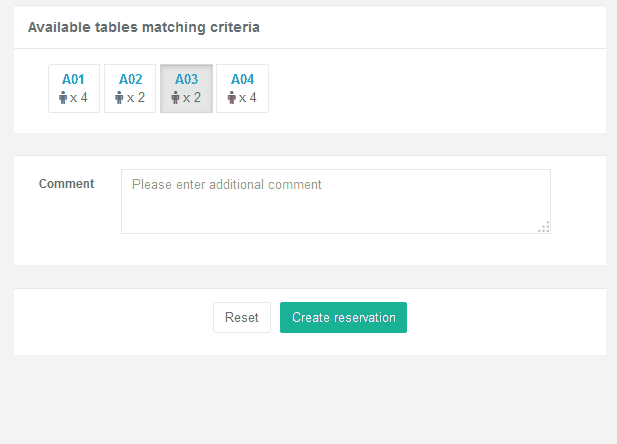The width and height of the screenshot is (617, 444).
Task: Click the A04 table label text
Action: click(242, 79)
